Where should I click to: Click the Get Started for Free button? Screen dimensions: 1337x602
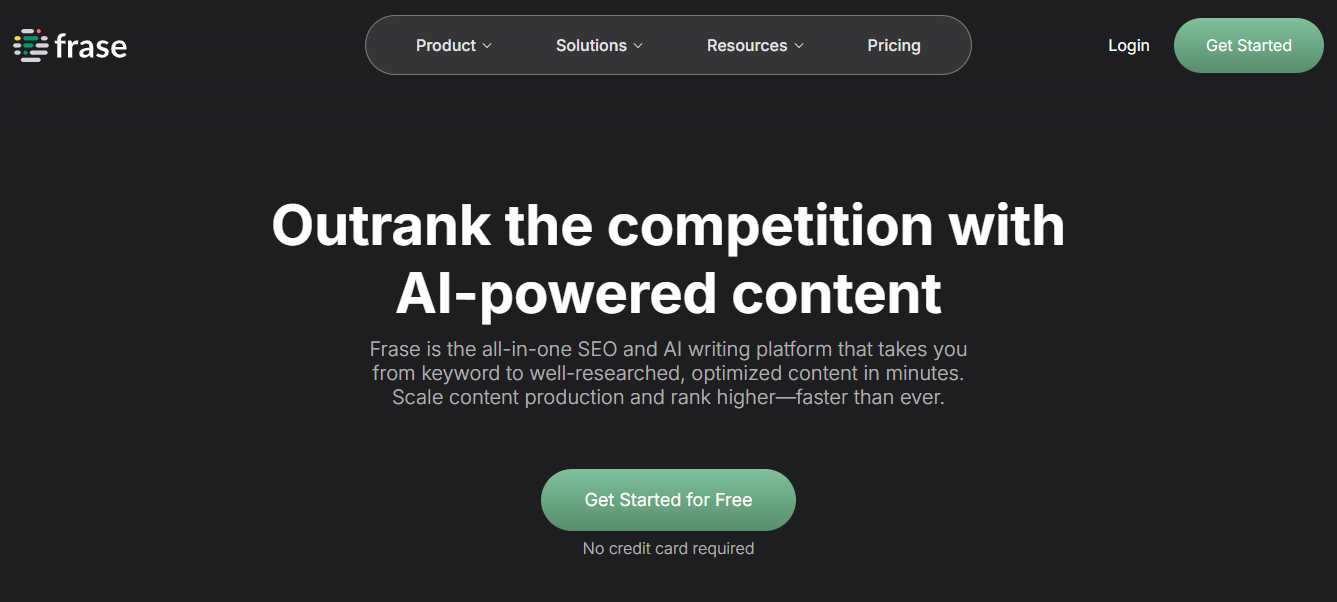(668, 500)
